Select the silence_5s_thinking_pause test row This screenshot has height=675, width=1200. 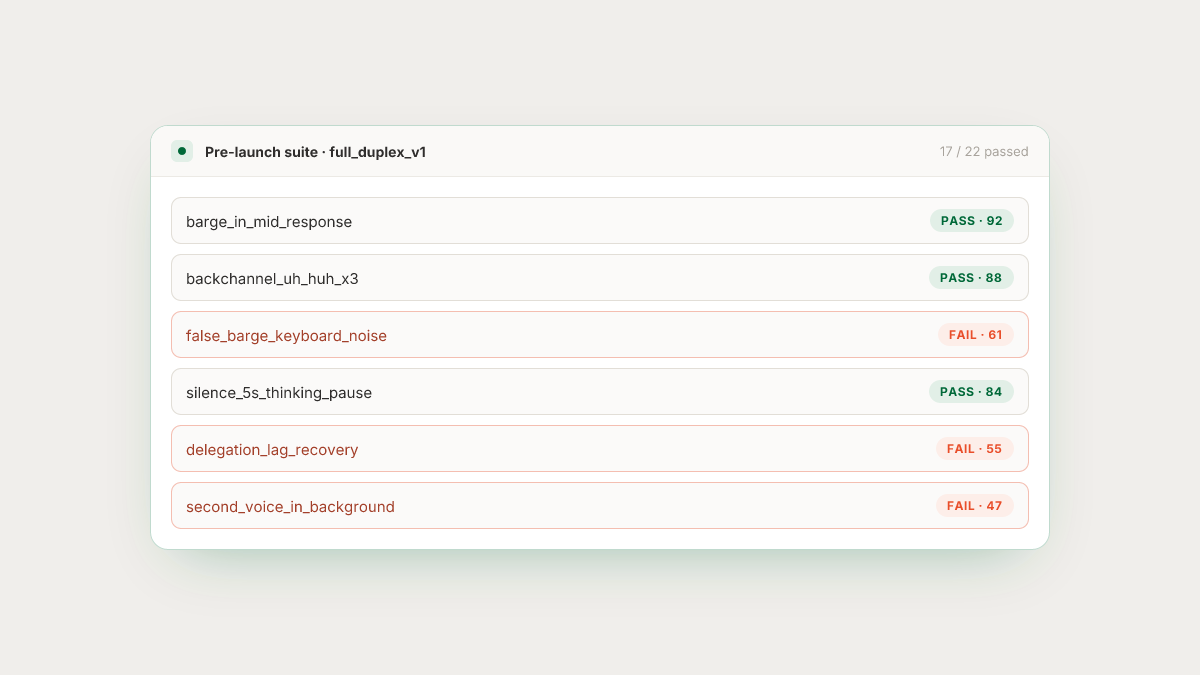(600, 392)
